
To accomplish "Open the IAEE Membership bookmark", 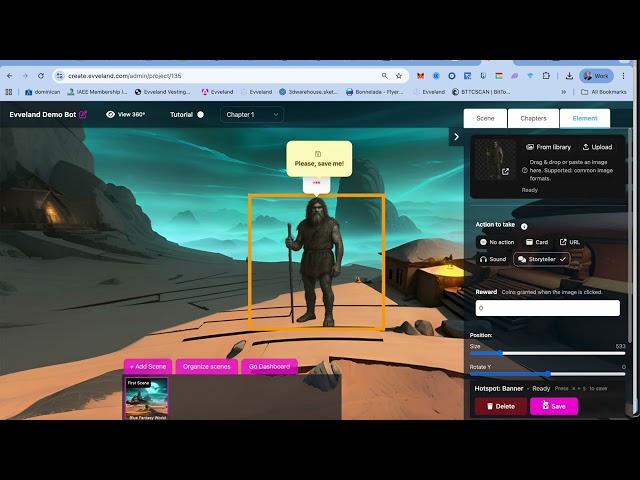I will coord(97,92).
